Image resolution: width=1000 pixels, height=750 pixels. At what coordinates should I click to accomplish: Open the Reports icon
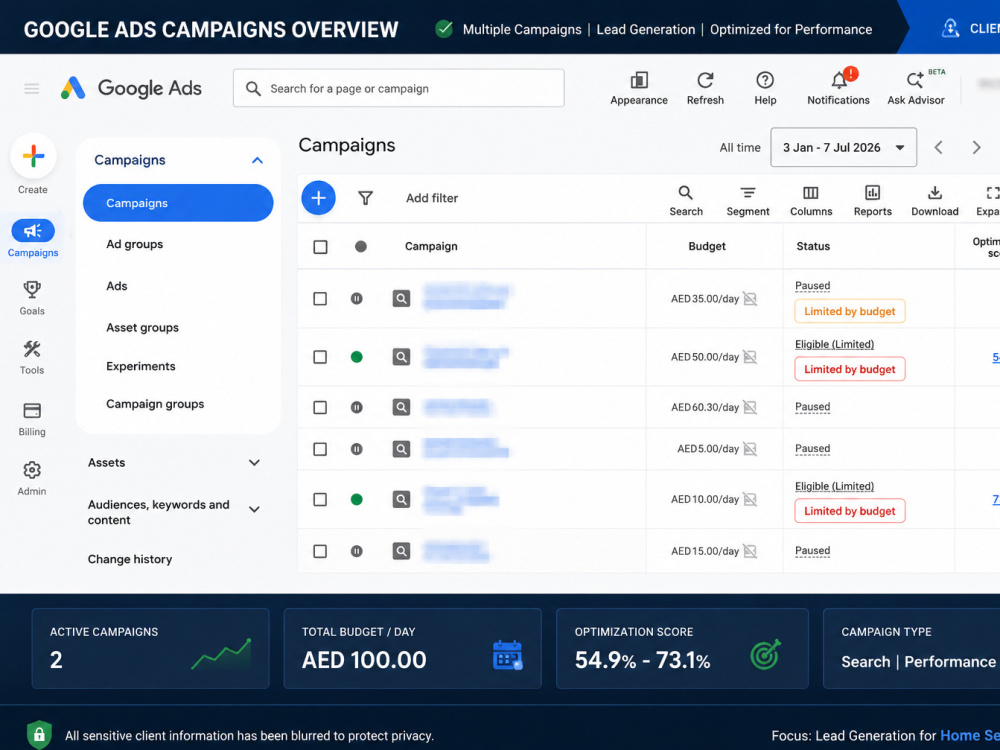872,193
